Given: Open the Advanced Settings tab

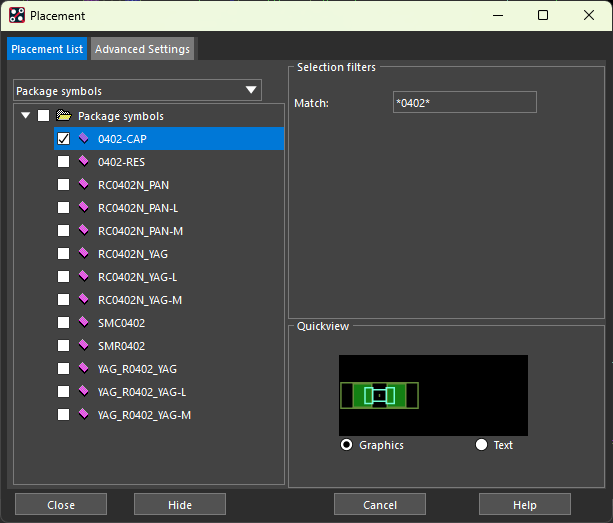Looking at the screenshot, I should [142, 49].
